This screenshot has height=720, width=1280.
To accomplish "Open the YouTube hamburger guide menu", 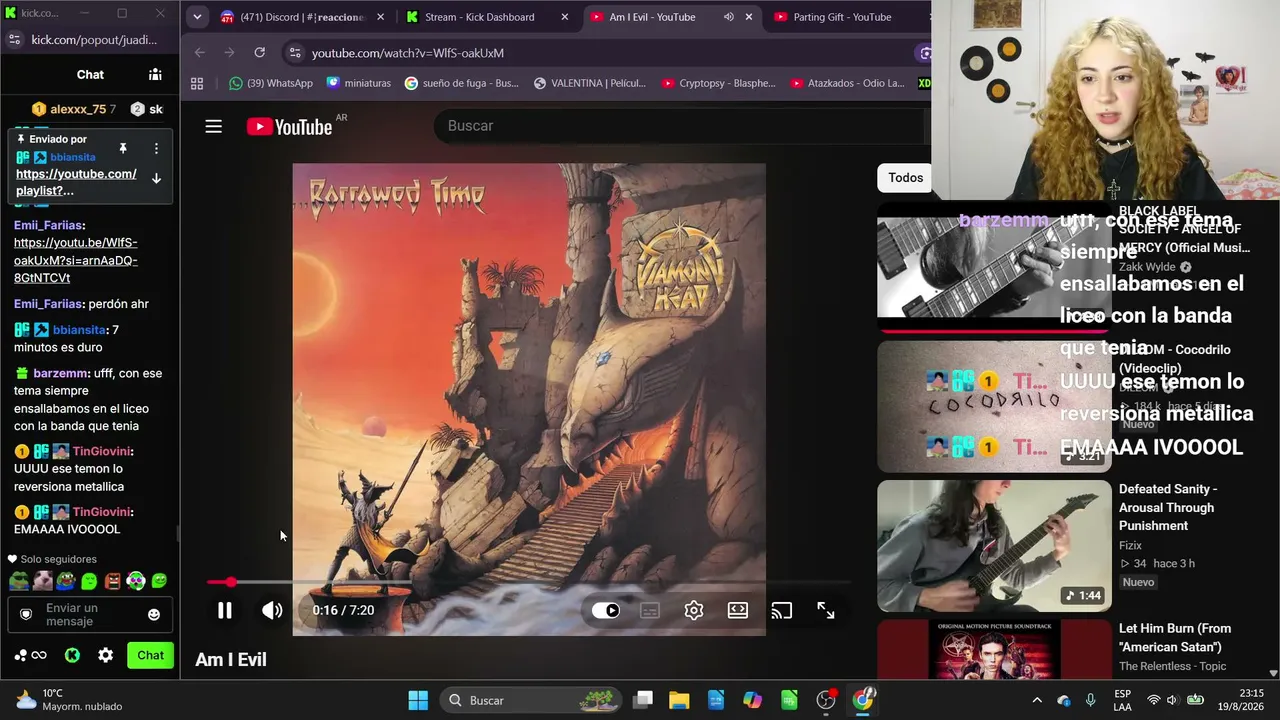I will pyautogui.click(x=213, y=126).
